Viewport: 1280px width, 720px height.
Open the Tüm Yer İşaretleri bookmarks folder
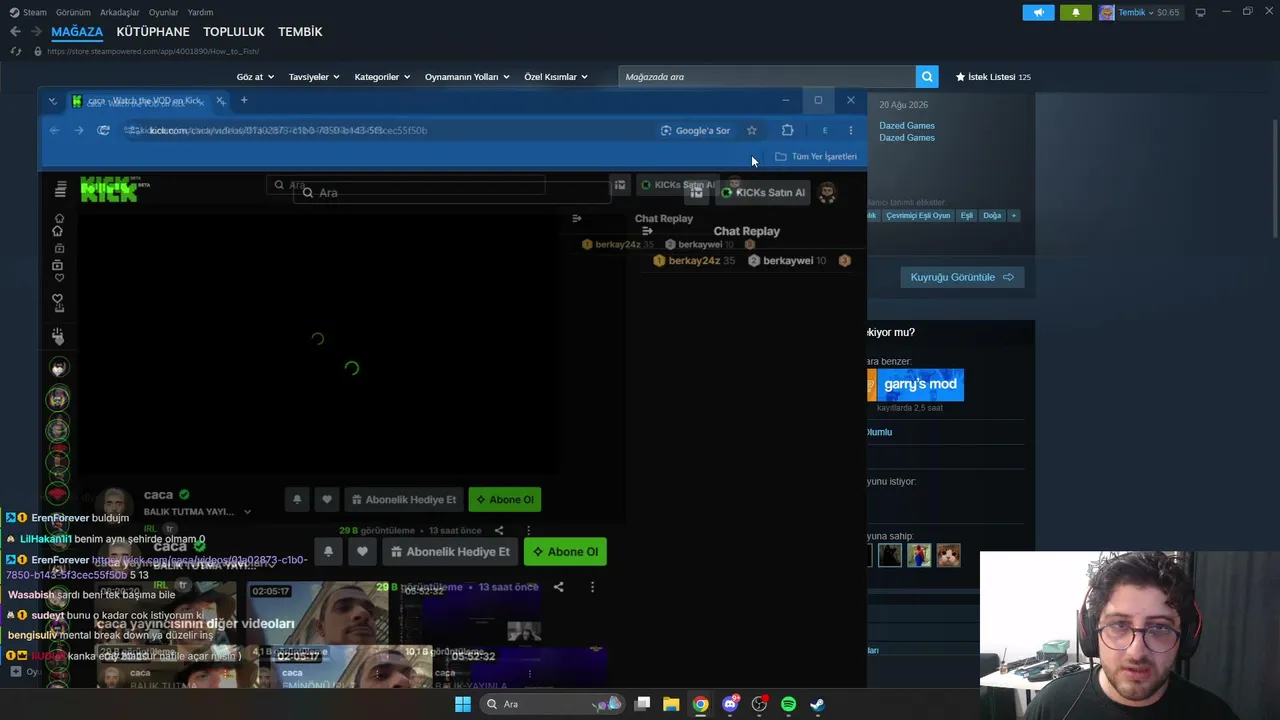[816, 157]
